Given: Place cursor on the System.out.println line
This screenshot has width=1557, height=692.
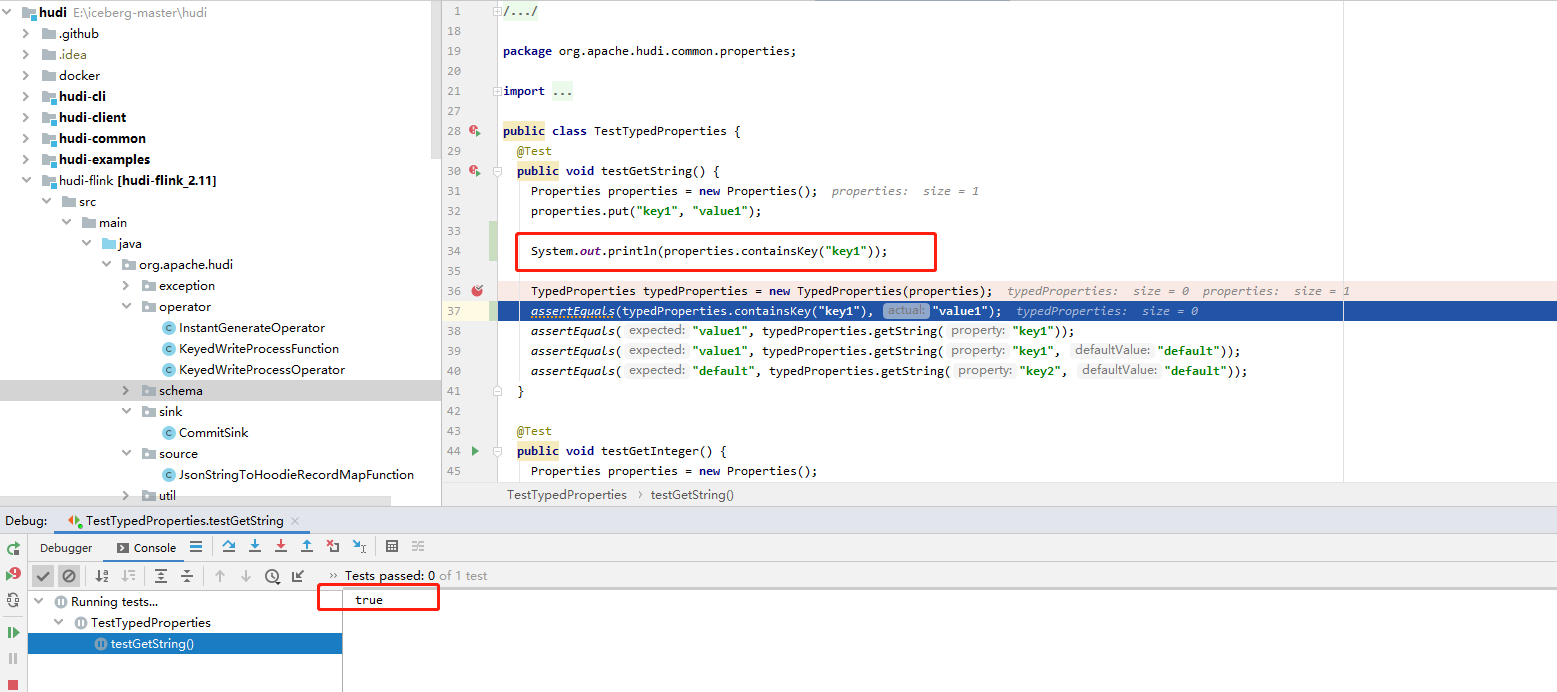Looking at the screenshot, I should click(x=709, y=251).
